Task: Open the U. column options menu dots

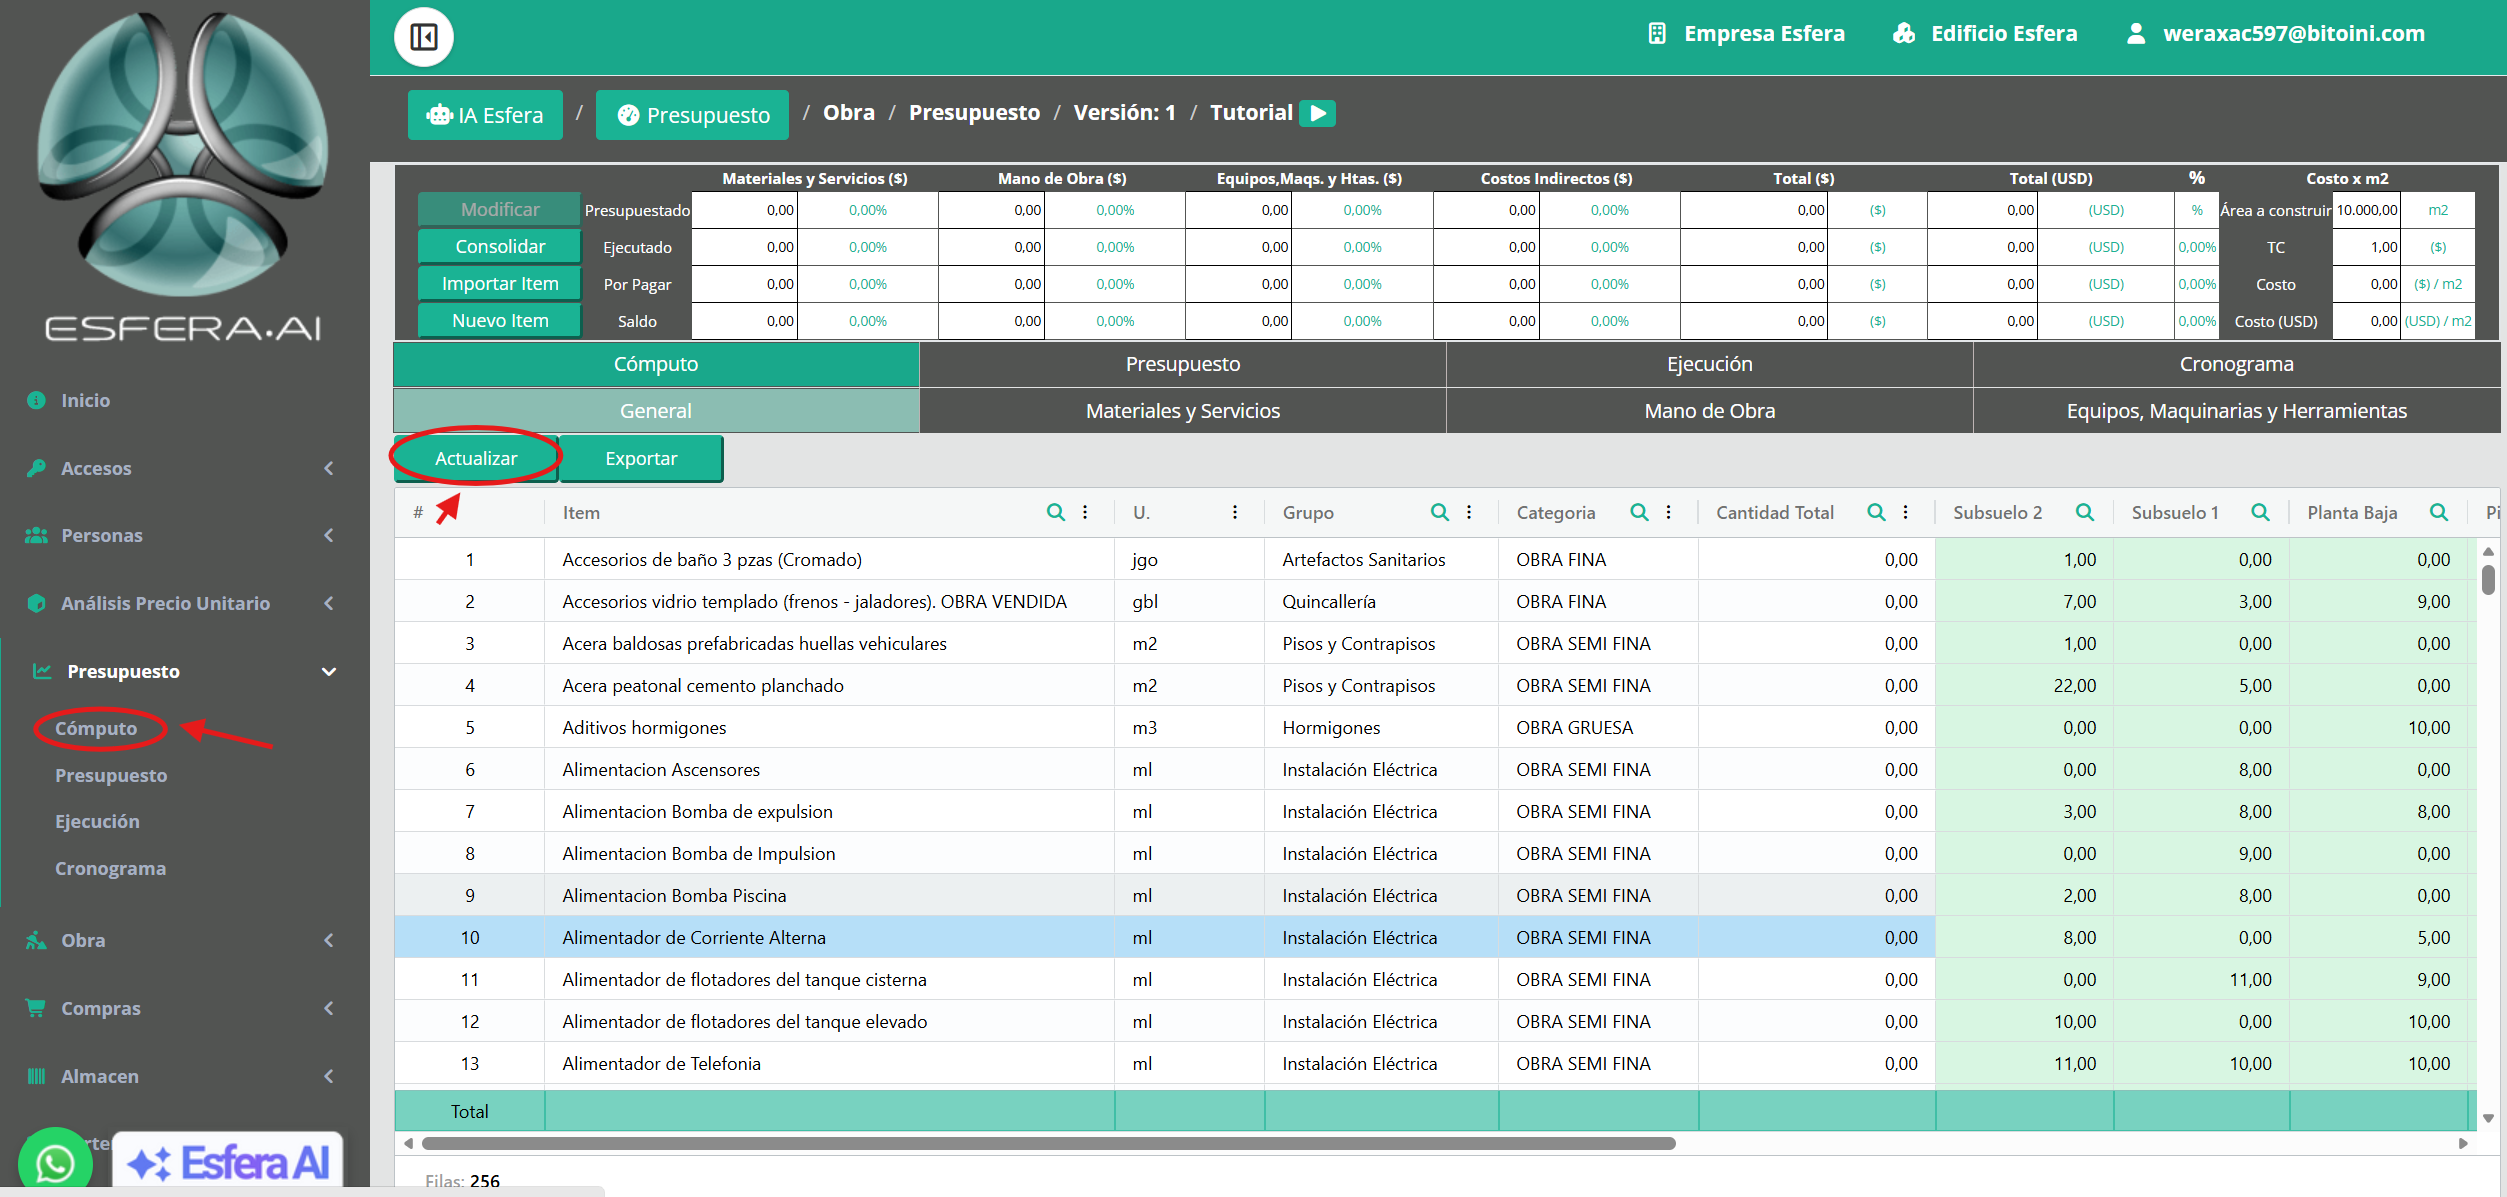Action: [x=1235, y=512]
